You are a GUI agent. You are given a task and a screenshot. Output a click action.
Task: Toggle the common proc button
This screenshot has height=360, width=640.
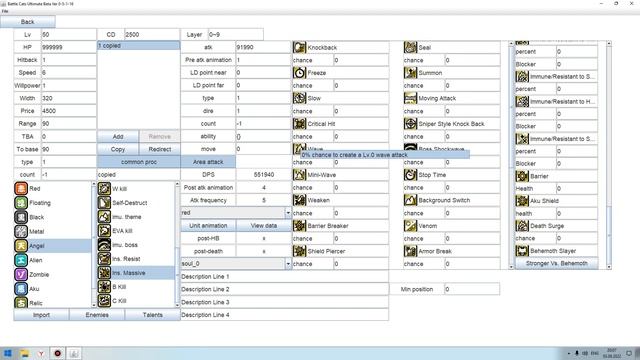click(x=139, y=162)
